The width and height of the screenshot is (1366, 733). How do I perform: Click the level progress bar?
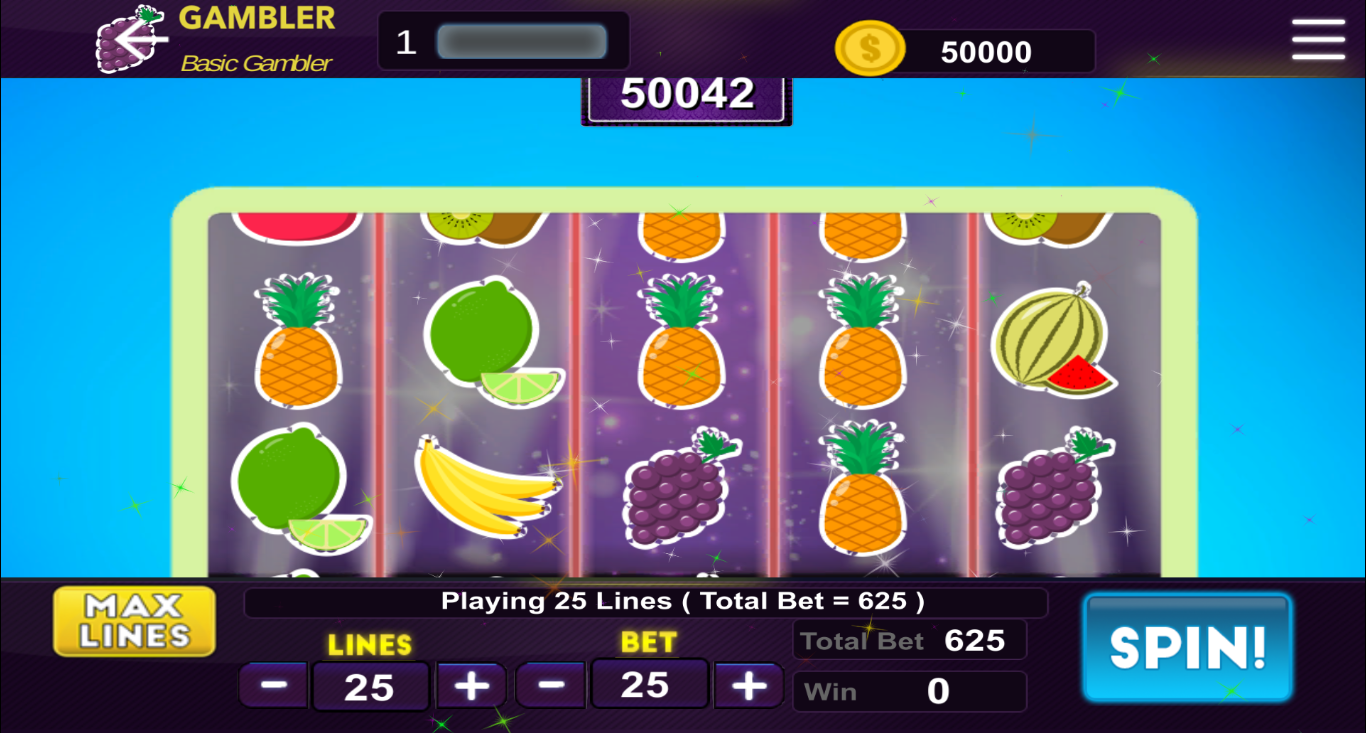[522, 42]
